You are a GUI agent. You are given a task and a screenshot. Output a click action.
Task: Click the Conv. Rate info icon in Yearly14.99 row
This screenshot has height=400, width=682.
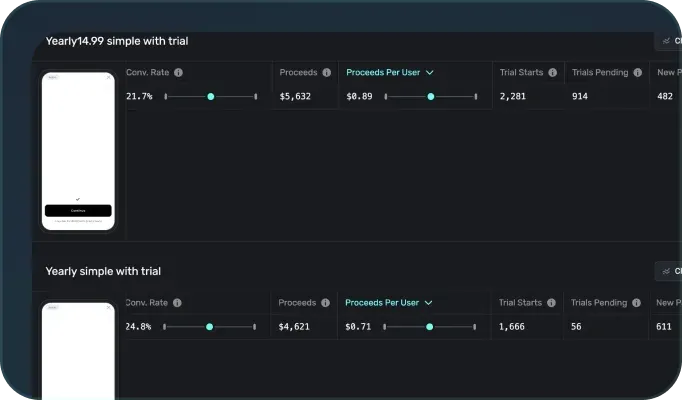179,73
